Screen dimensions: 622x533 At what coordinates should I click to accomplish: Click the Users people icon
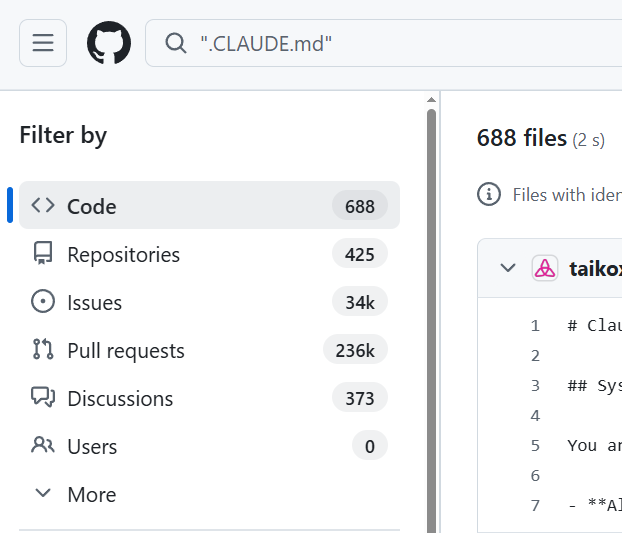tap(43, 445)
